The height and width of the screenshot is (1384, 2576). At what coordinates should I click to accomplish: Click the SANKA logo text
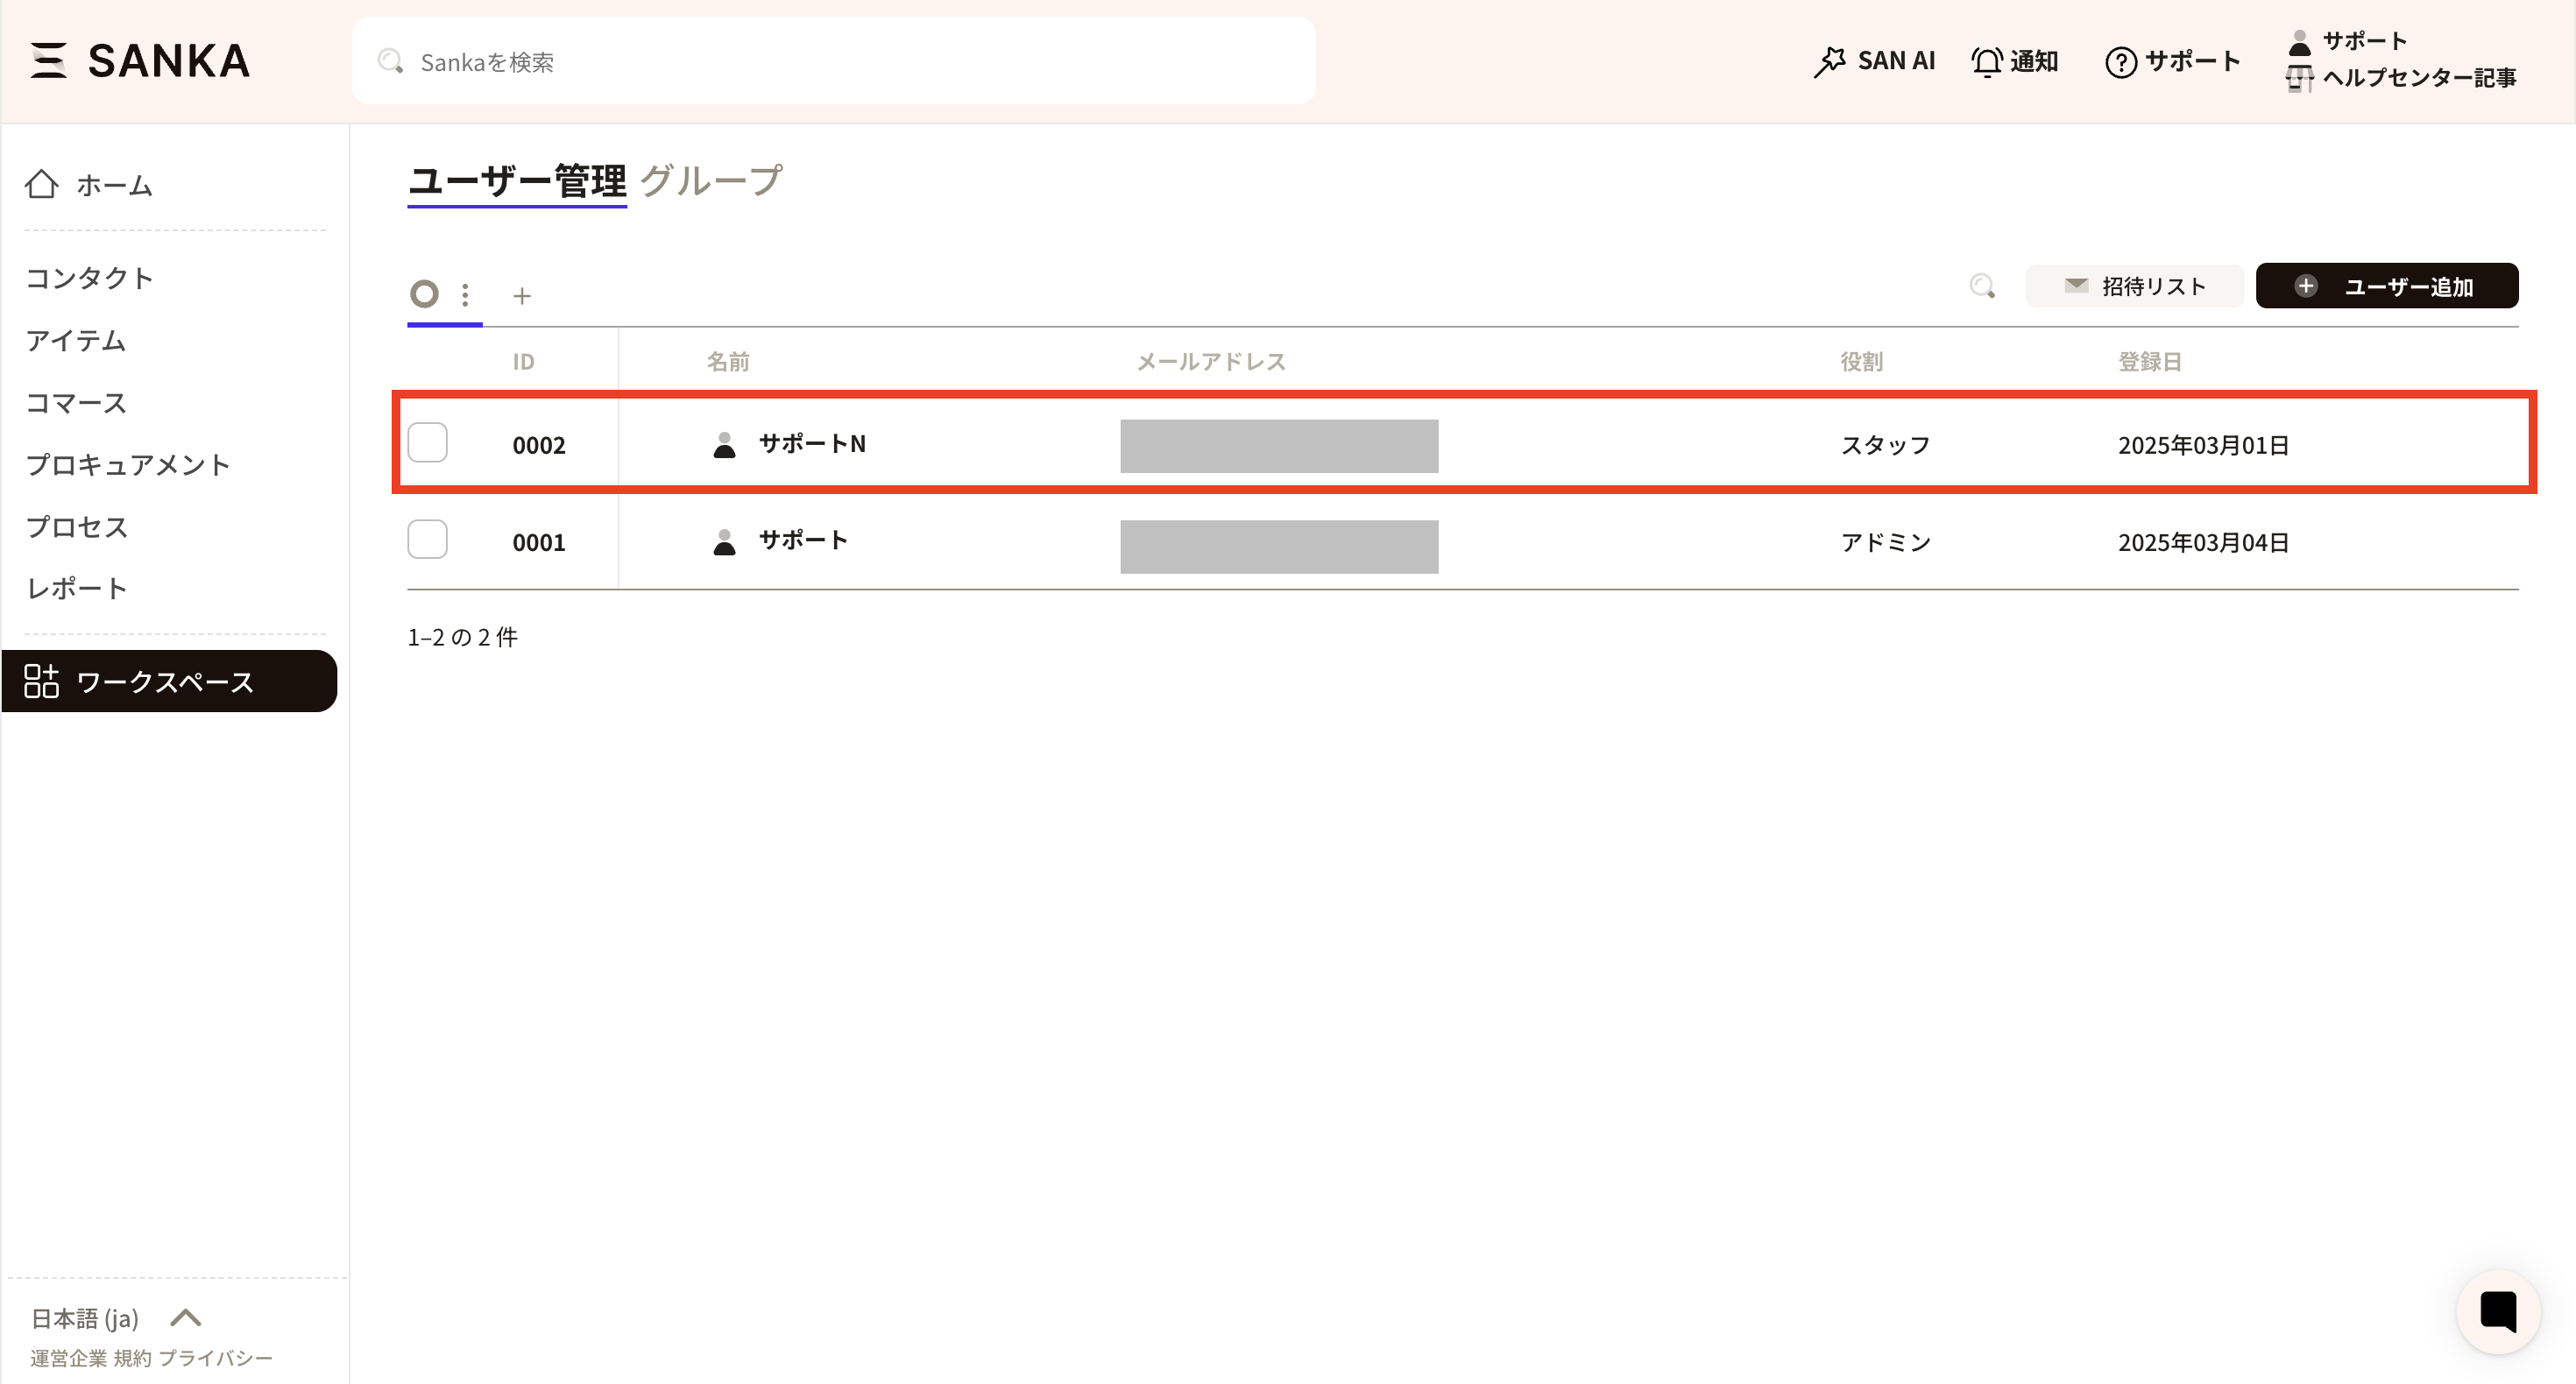coord(169,61)
